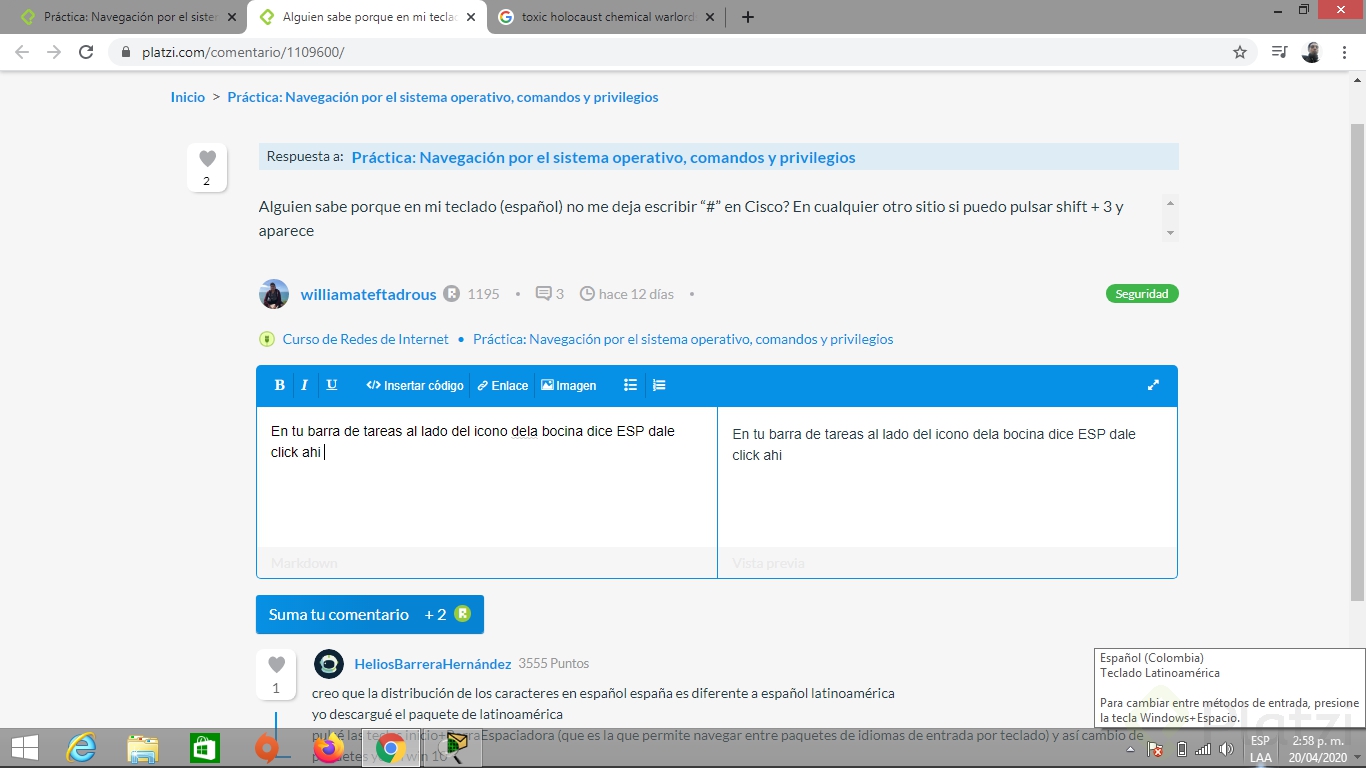Screen dimensions: 1366x768
Task: Open HeliosBarreraHernández's avatar
Action: tap(329, 664)
